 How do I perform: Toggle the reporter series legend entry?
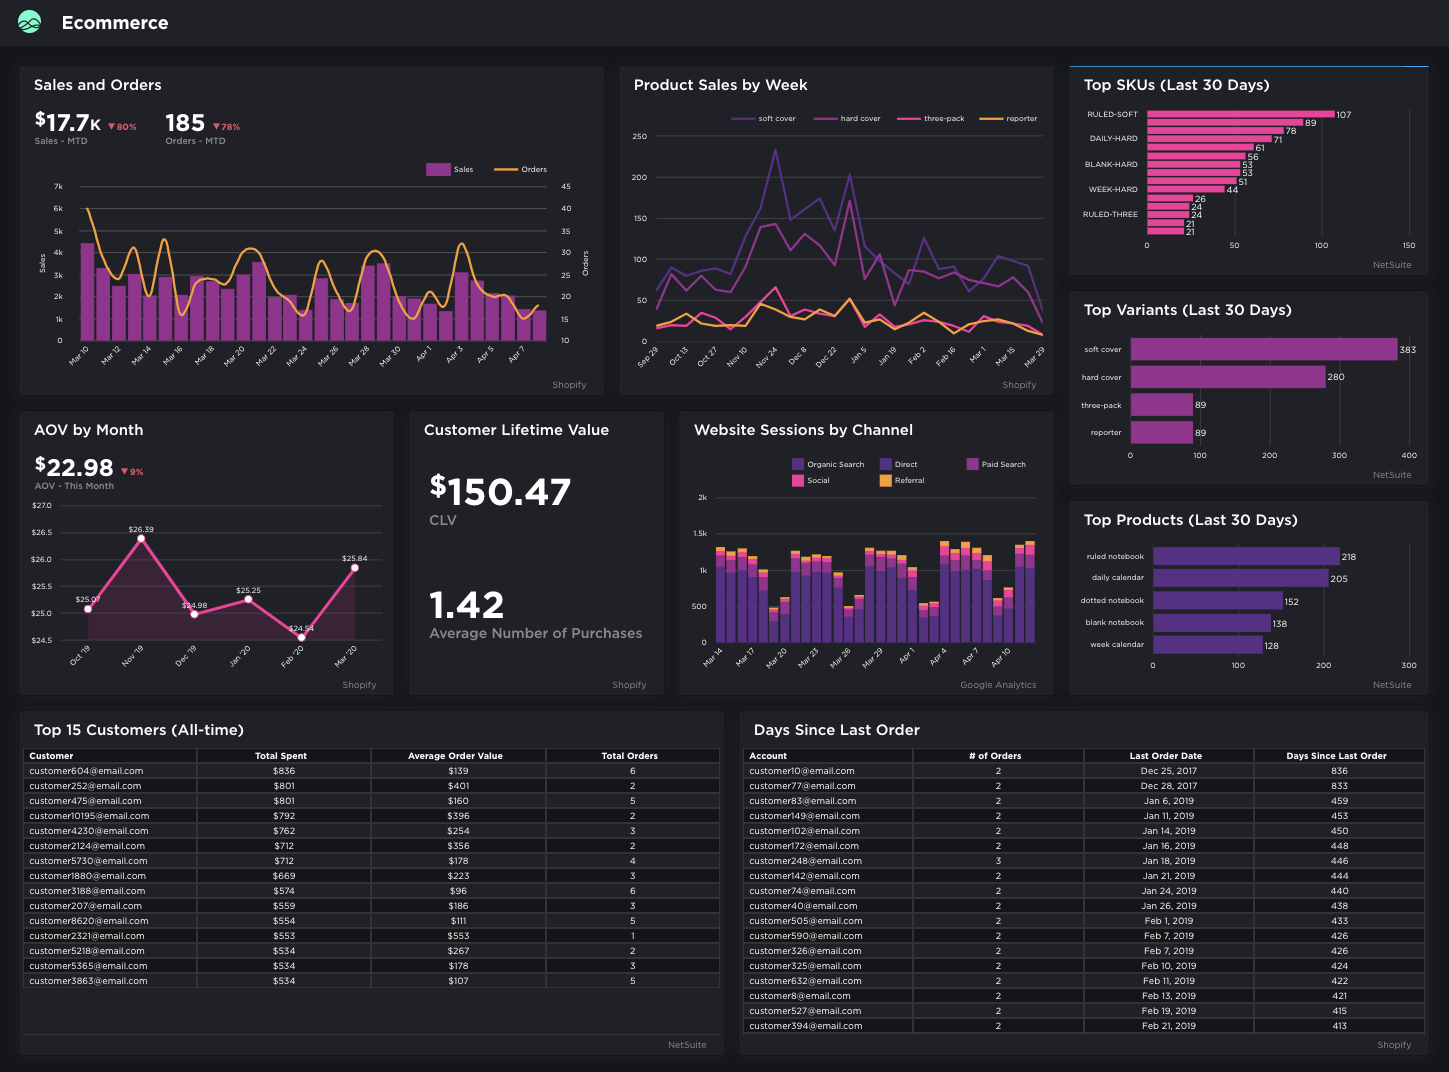(1015, 118)
